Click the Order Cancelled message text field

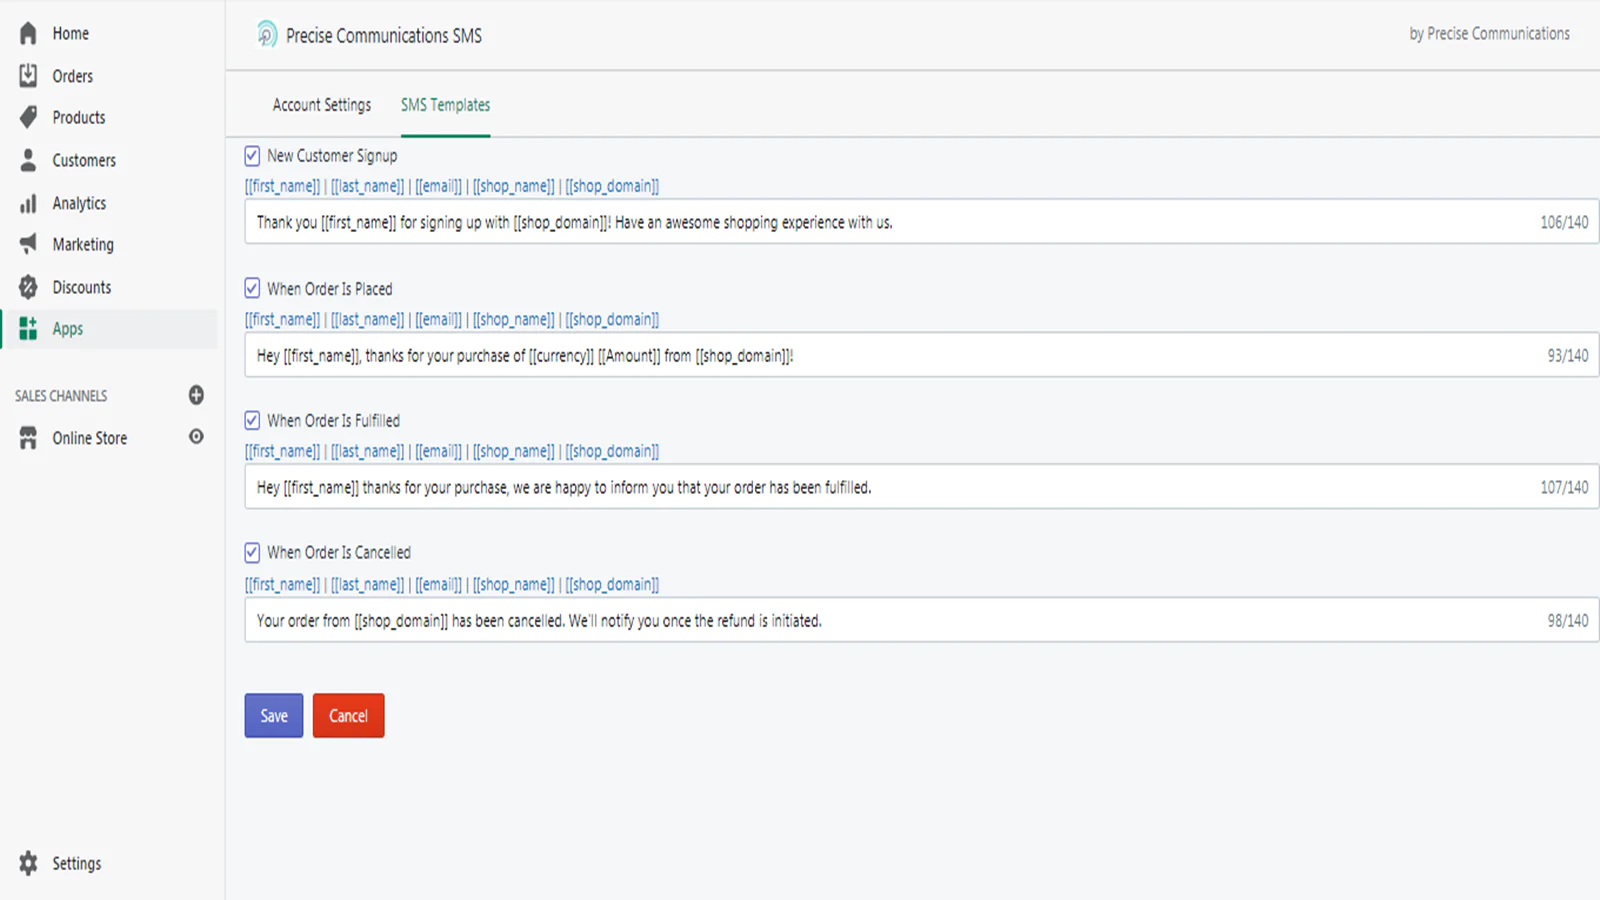tap(921, 620)
